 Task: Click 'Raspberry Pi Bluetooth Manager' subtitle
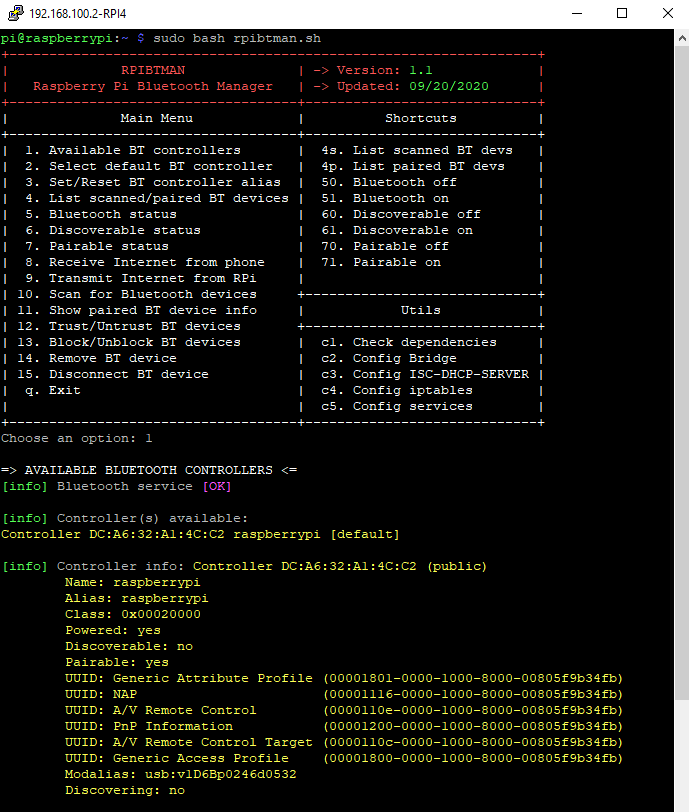(153, 86)
